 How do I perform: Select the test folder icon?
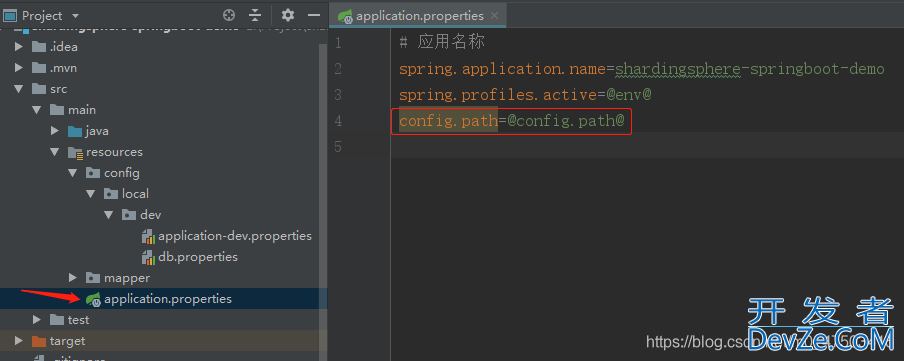pyautogui.click(x=56, y=319)
